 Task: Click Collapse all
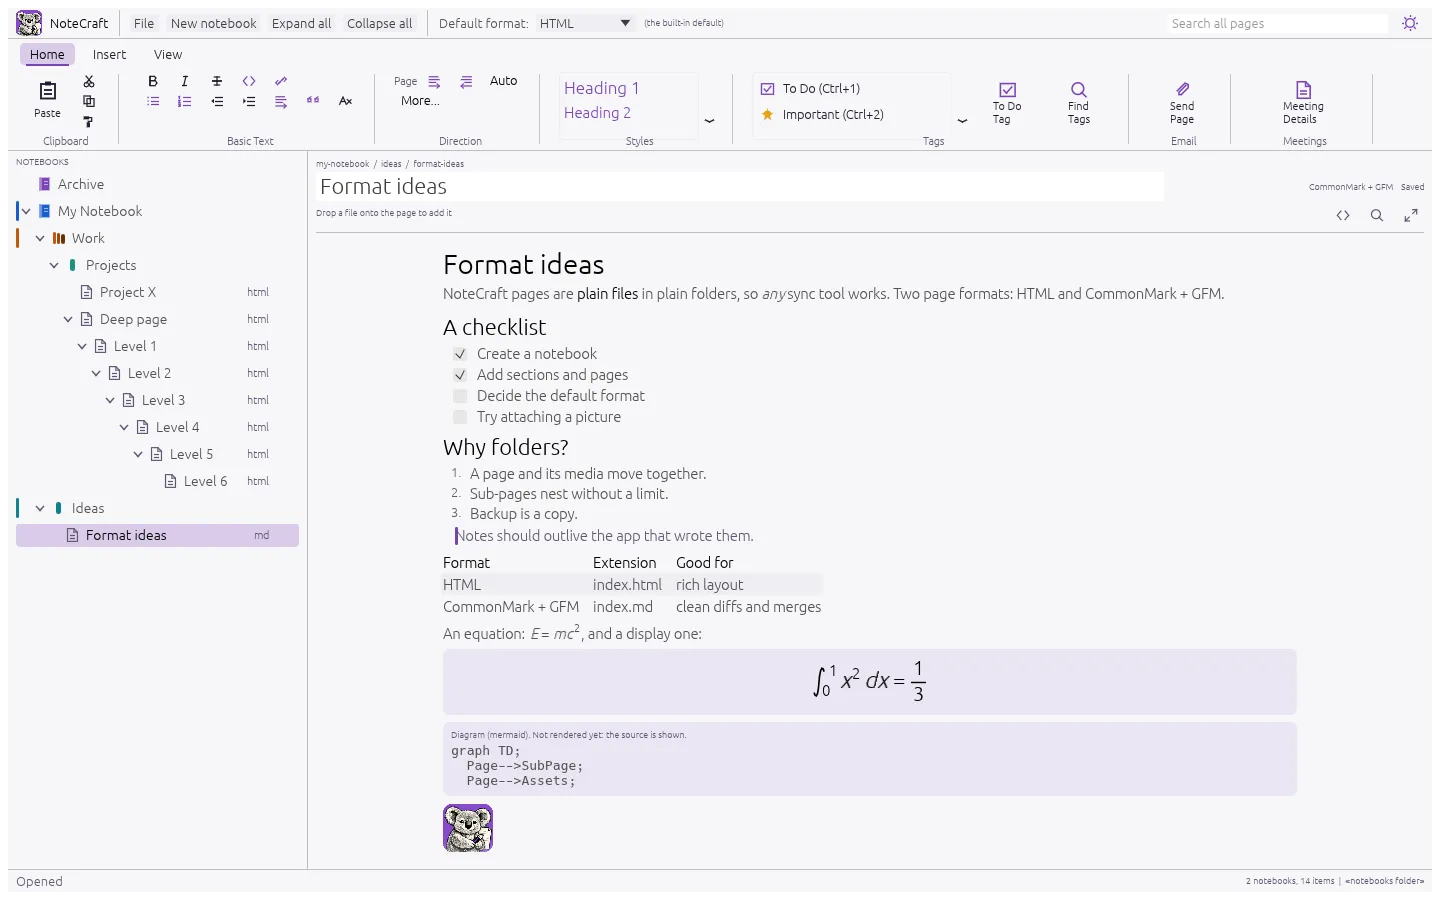click(379, 23)
